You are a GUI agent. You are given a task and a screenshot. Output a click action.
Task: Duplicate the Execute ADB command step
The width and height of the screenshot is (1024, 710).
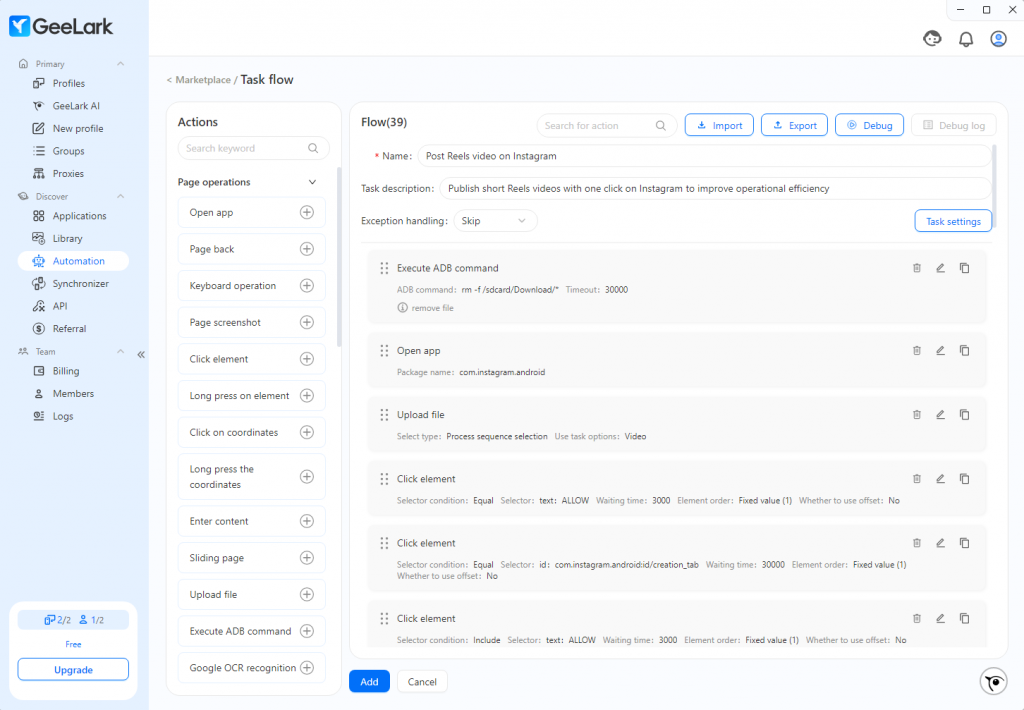(964, 268)
